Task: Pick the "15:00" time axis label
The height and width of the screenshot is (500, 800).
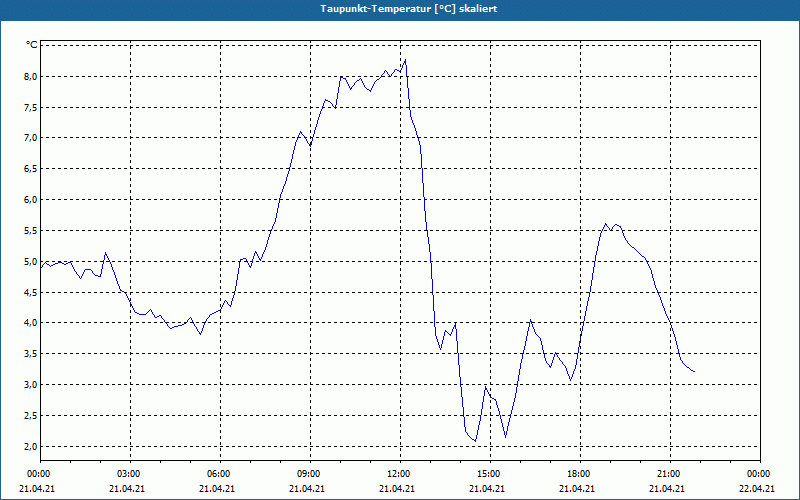Action: (490, 474)
